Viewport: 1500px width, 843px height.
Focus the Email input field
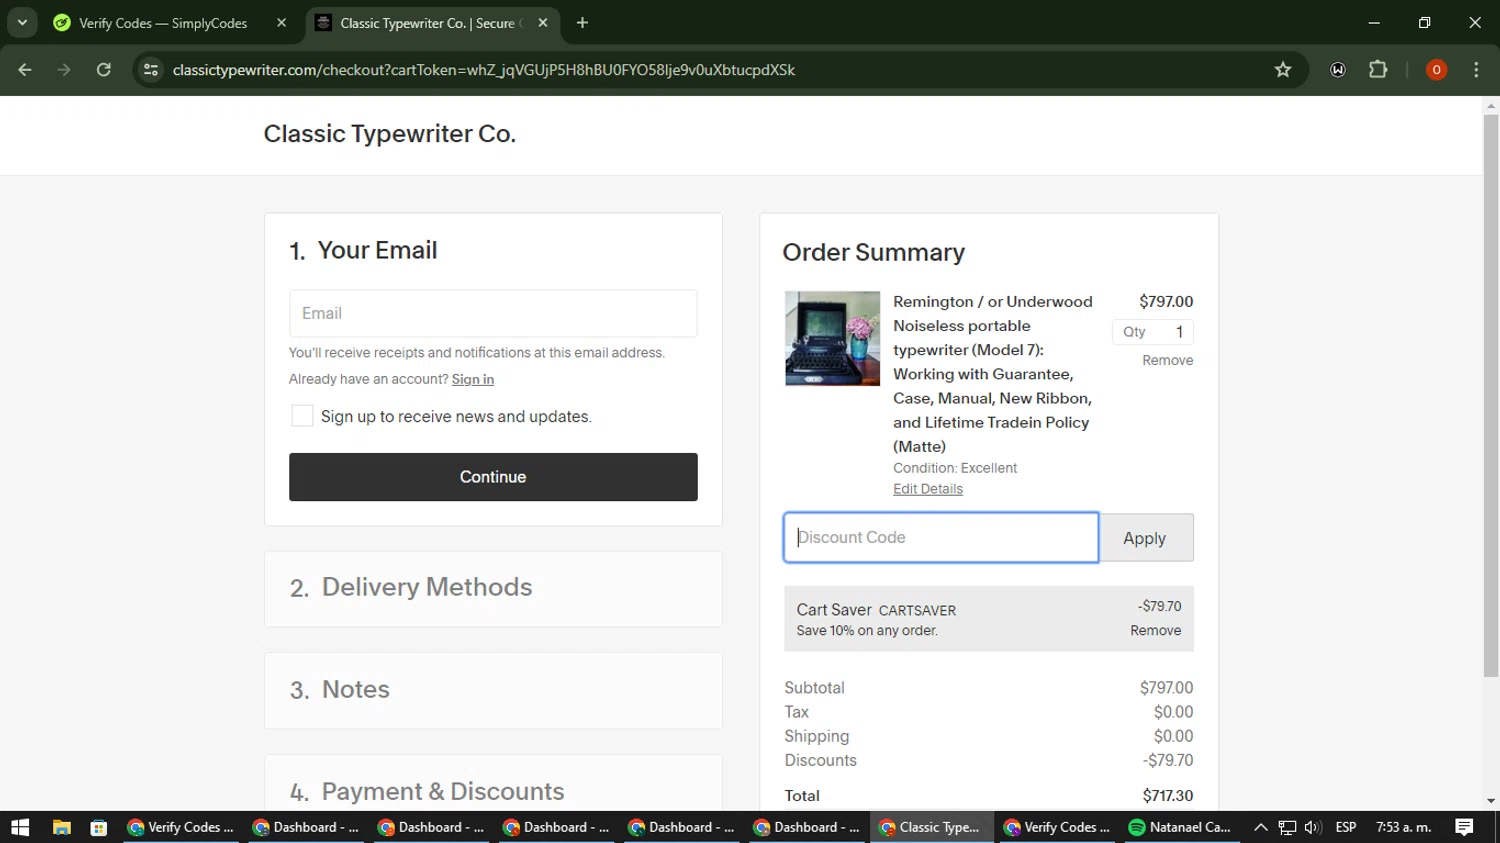[493, 313]
